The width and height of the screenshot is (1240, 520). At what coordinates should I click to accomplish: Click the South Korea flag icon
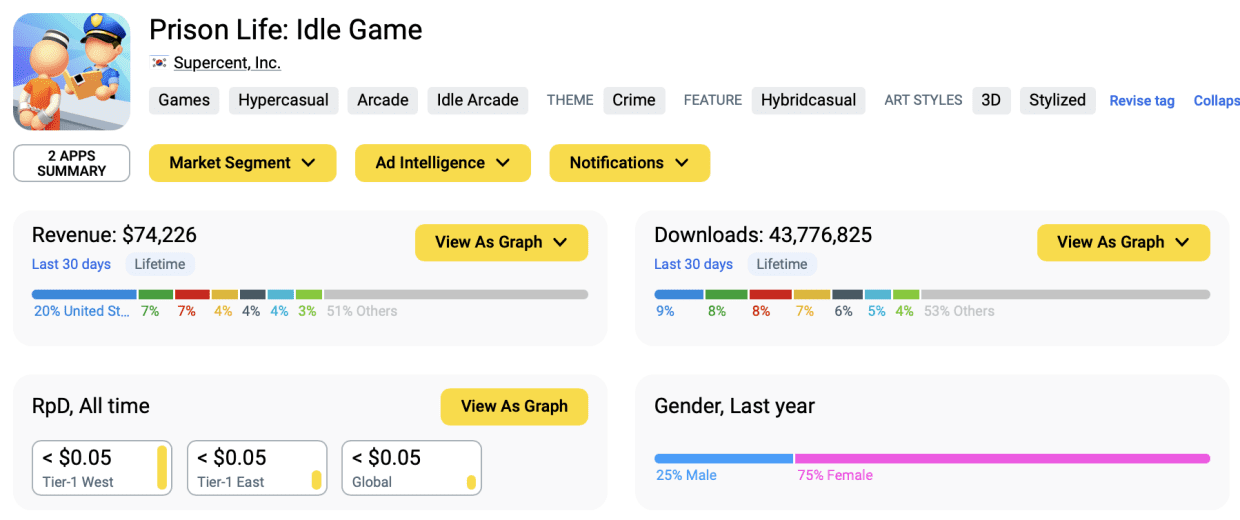point(159,63)
